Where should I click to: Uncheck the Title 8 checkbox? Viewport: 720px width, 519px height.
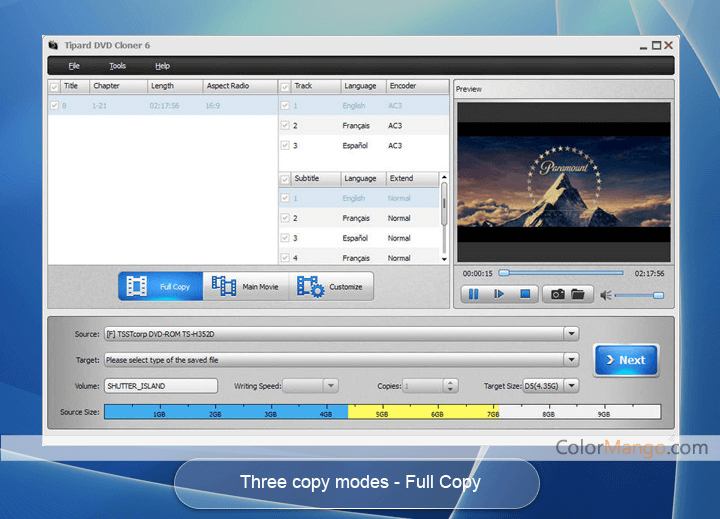click(54, 105)
